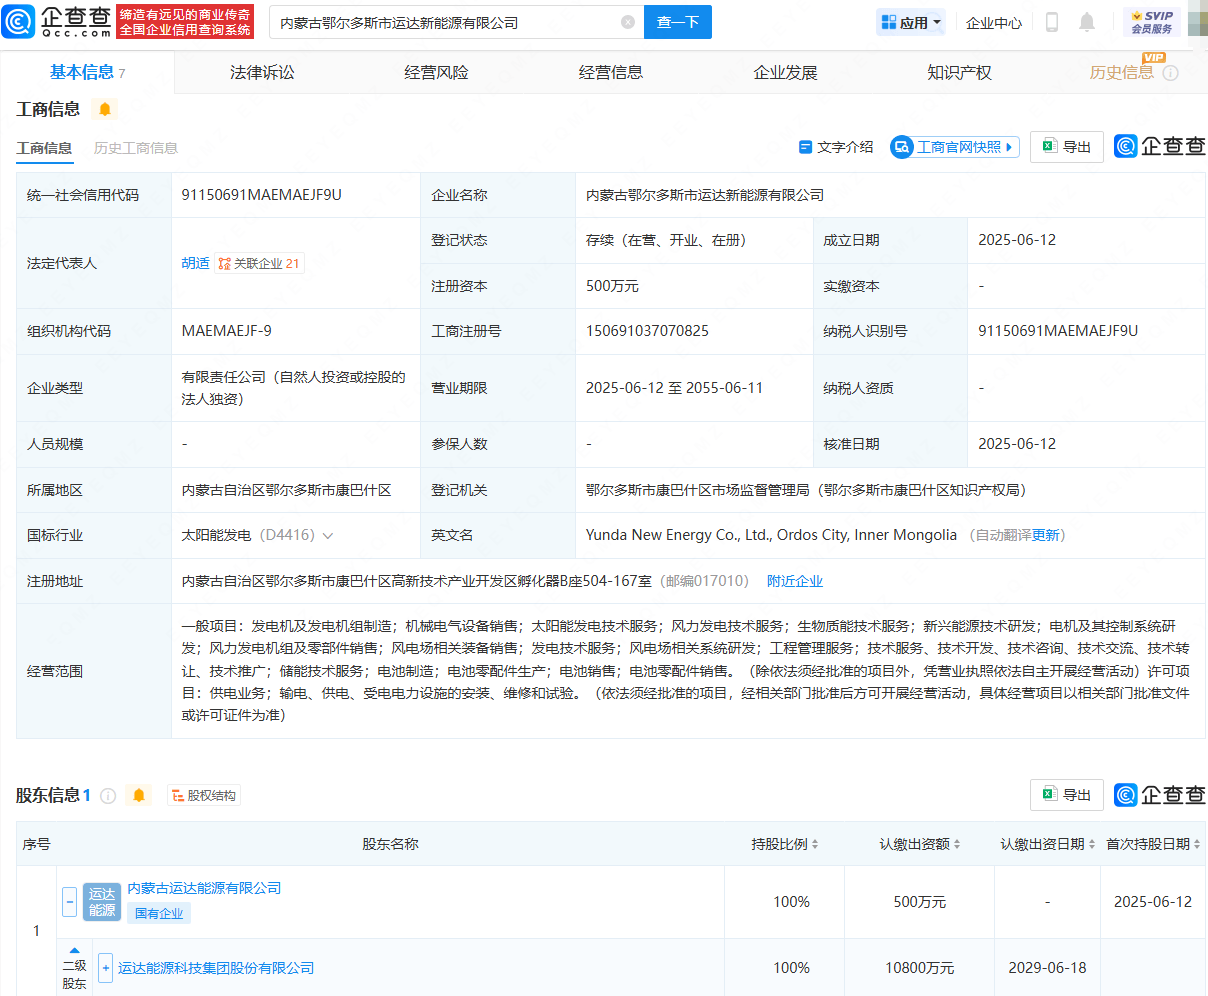Image resolution: width=1208 pixels, height=996 pixels.
Task: Click the SVIP member service badge
Action: [x=1151, y=22]
